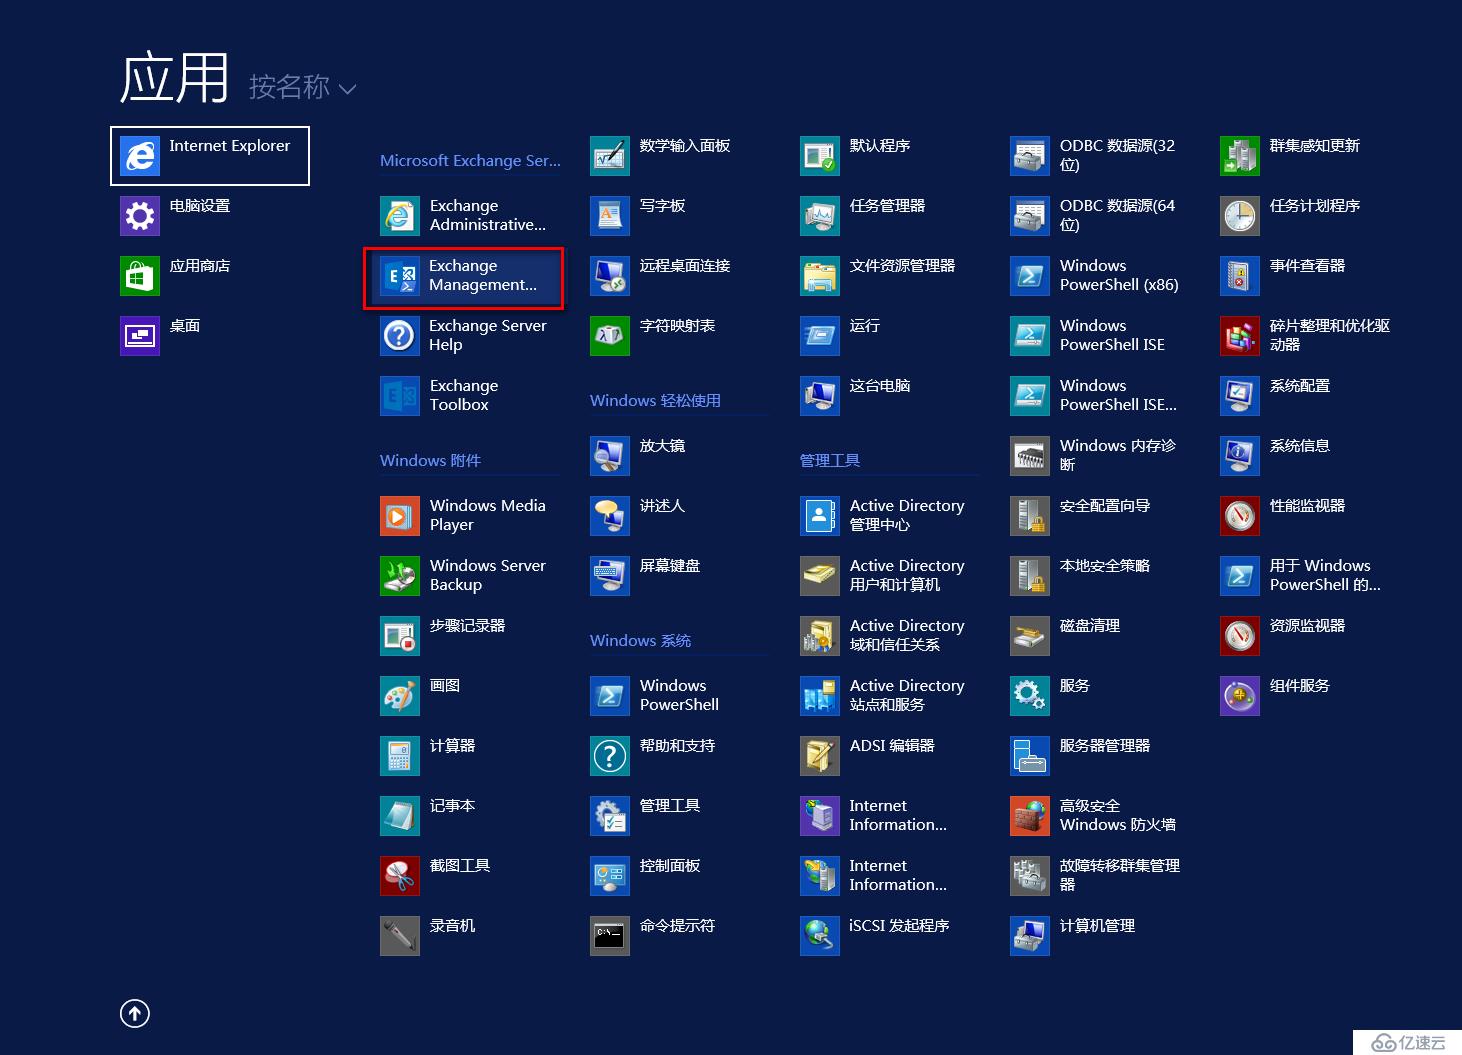The height and width of the screenshot is (1055, 1462).
Task: Open 电脑设置 gear icon
Action: pyautogui.click(x=140, y=216)
